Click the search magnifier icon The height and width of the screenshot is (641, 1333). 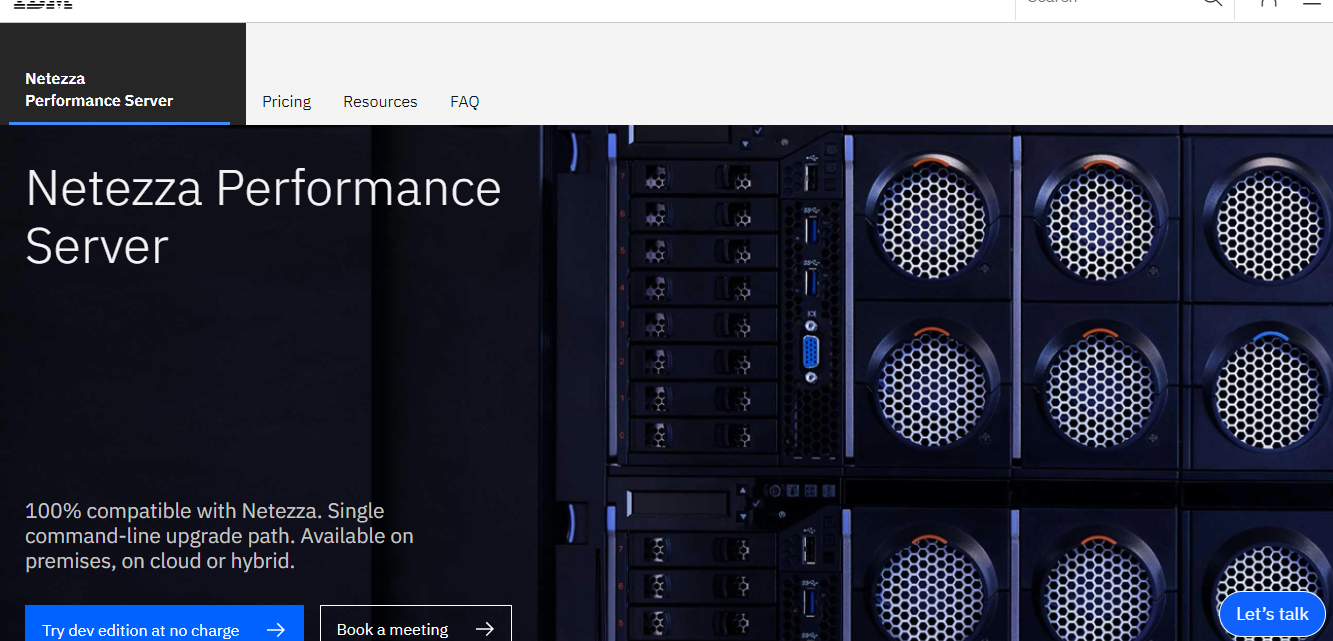pyautogui.click(x=1212, y=3)
